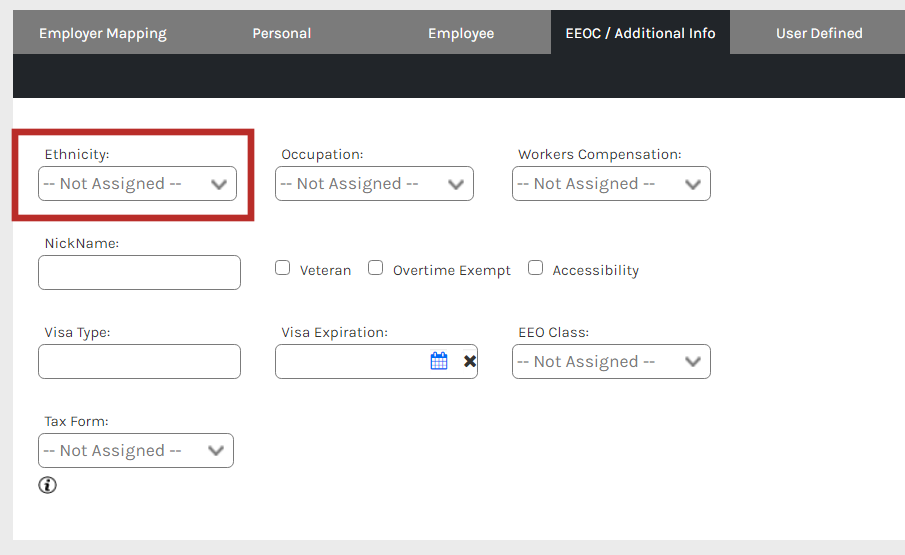Viewport: 905px width, 555px height.
Task: Open the Employee tab
Action: click(461, 33)
